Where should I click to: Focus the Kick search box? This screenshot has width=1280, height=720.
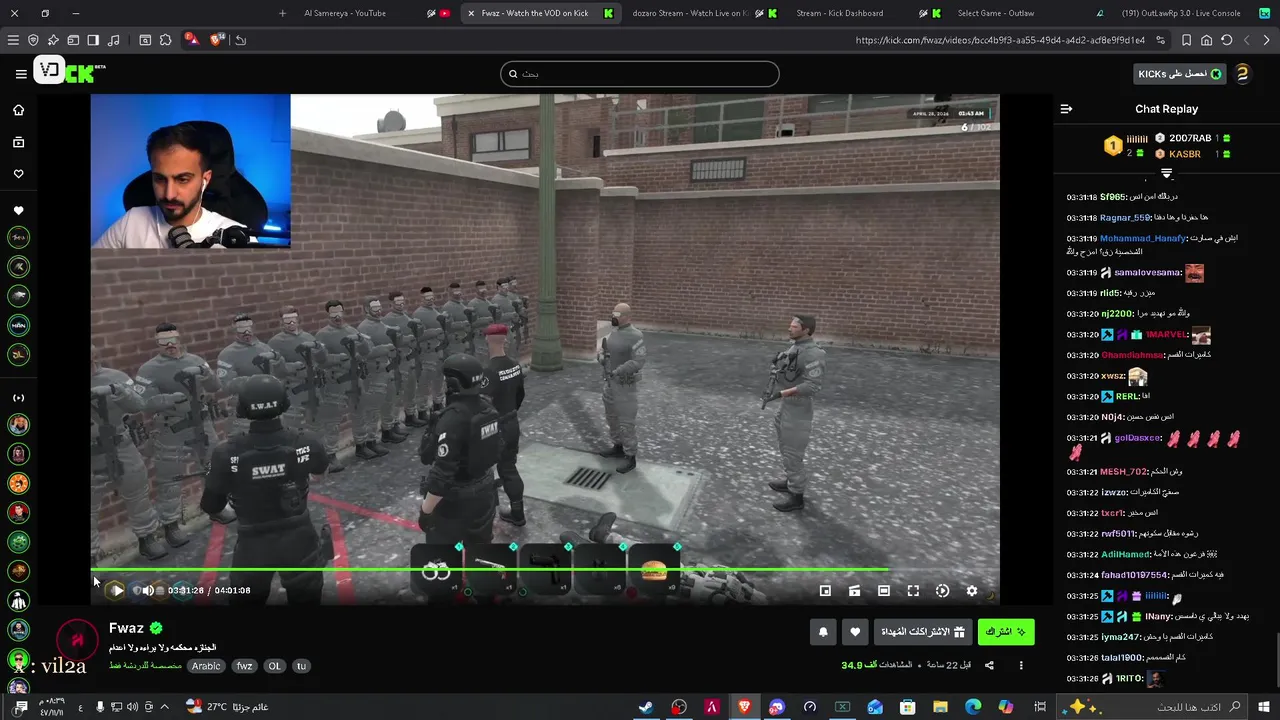(x=639, y=73)
